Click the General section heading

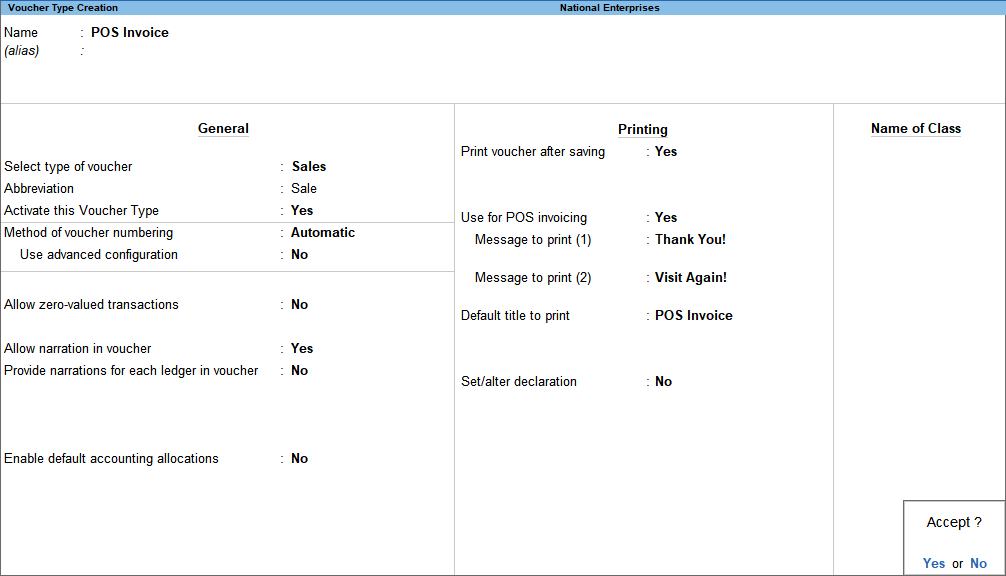(x=223, y=128)
